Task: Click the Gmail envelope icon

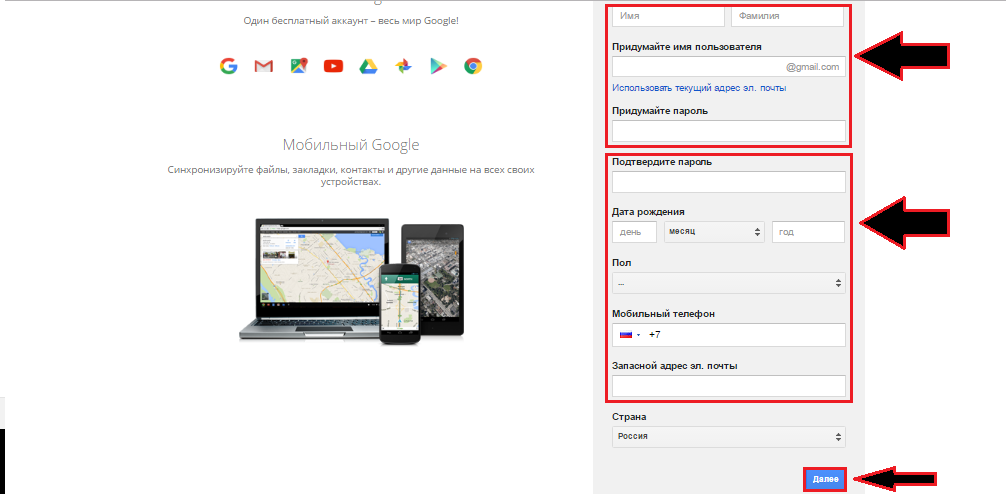Action: [x=263, y=66]
